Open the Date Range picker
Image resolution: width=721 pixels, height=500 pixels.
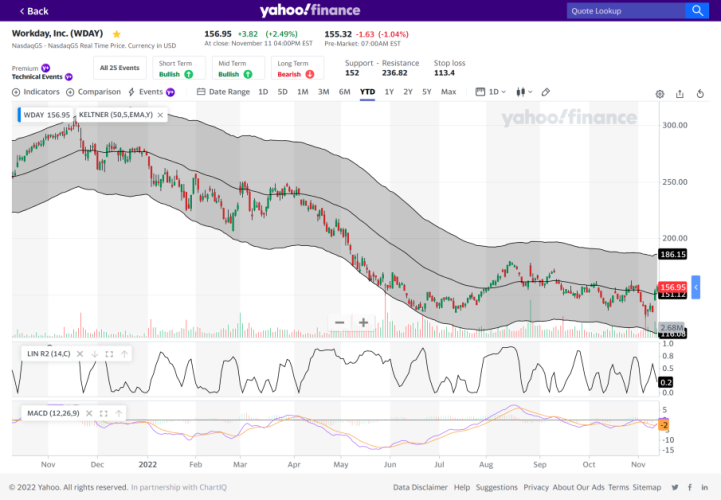coord(223,92)
